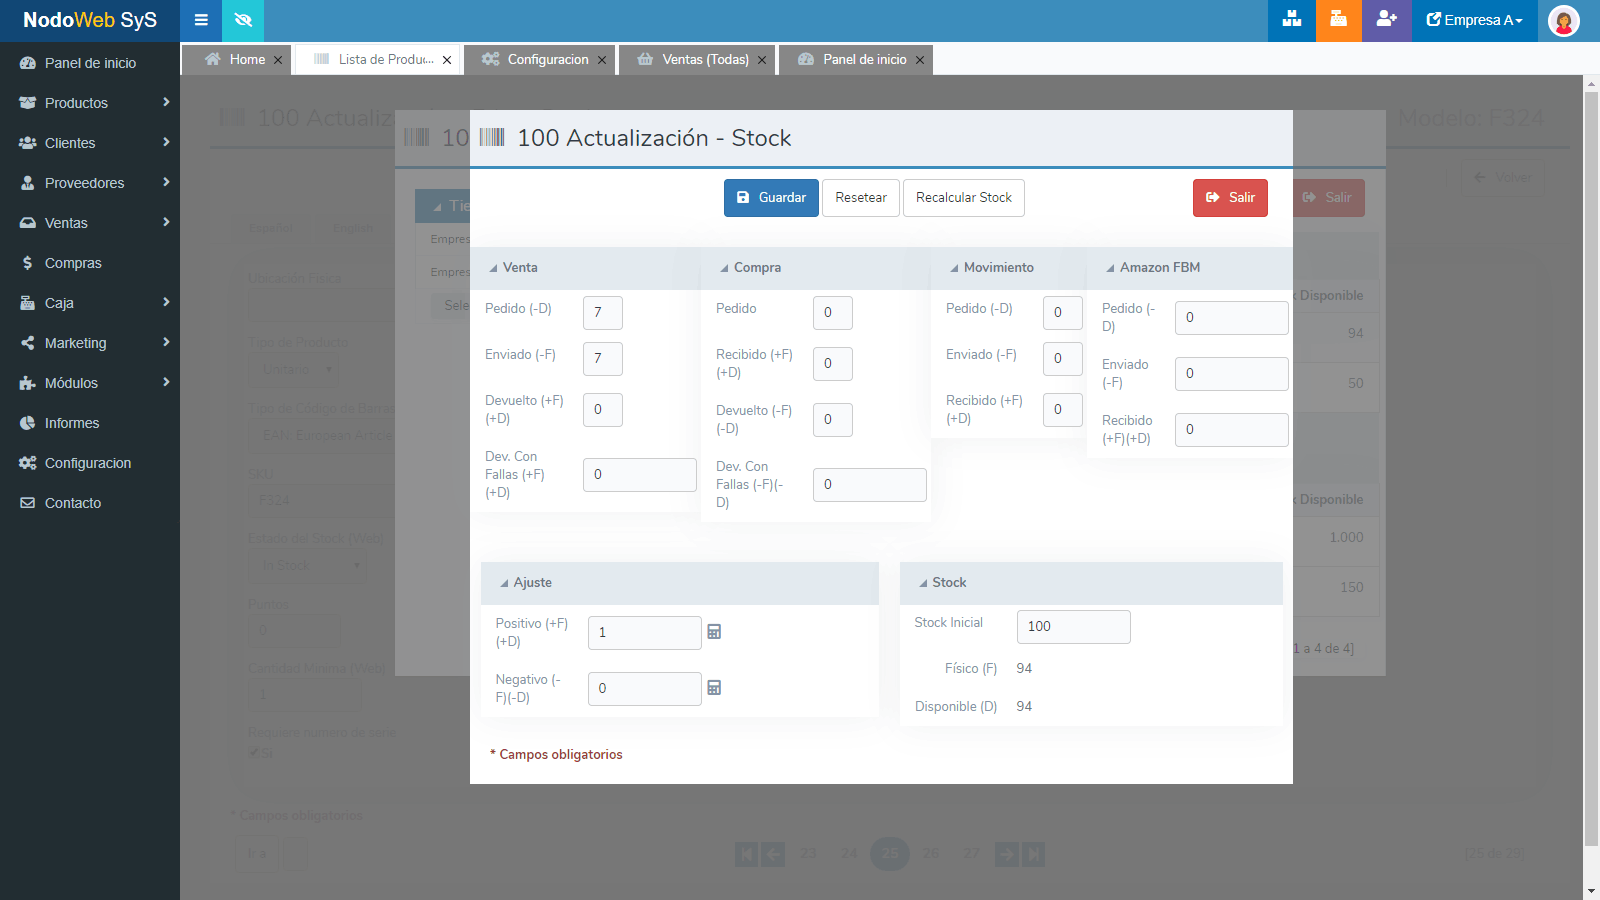Open the orange cash register icon
The image size is (1600, 900).
click(x=1338, y=20)
